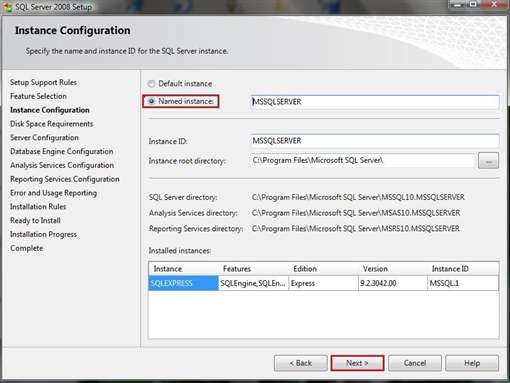
Task: Click the Named instance name text field
Action: [375, 102]
